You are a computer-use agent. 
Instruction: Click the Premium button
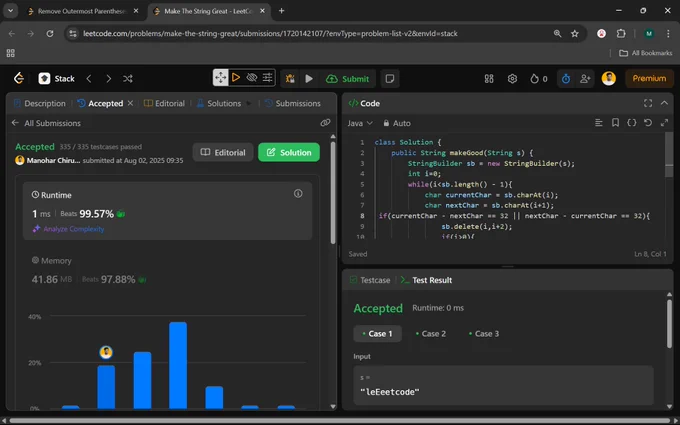pyautogui.click(x=649, y=78)
